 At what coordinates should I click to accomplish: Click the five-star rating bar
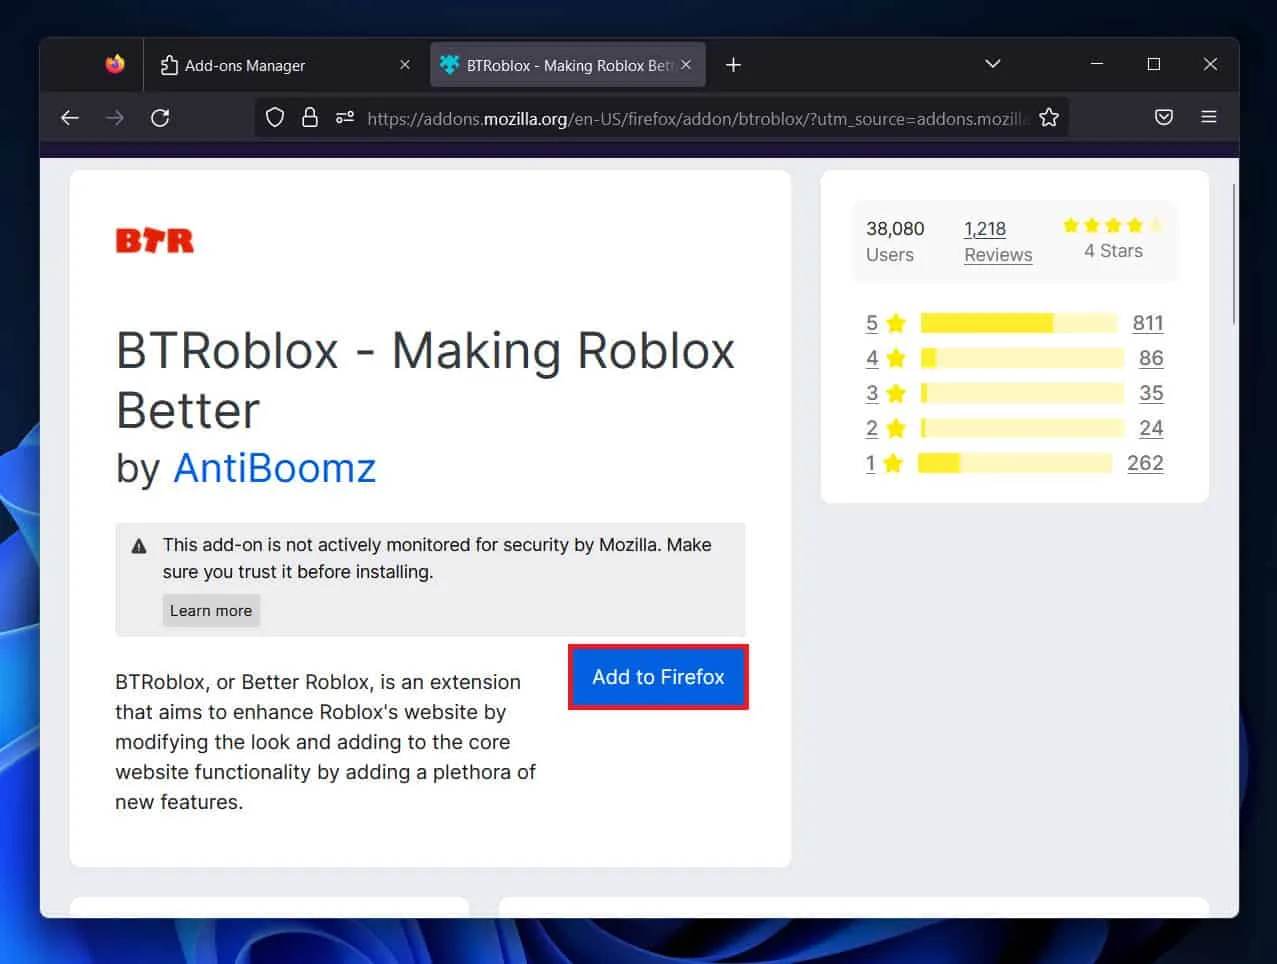coord(1018,323)
